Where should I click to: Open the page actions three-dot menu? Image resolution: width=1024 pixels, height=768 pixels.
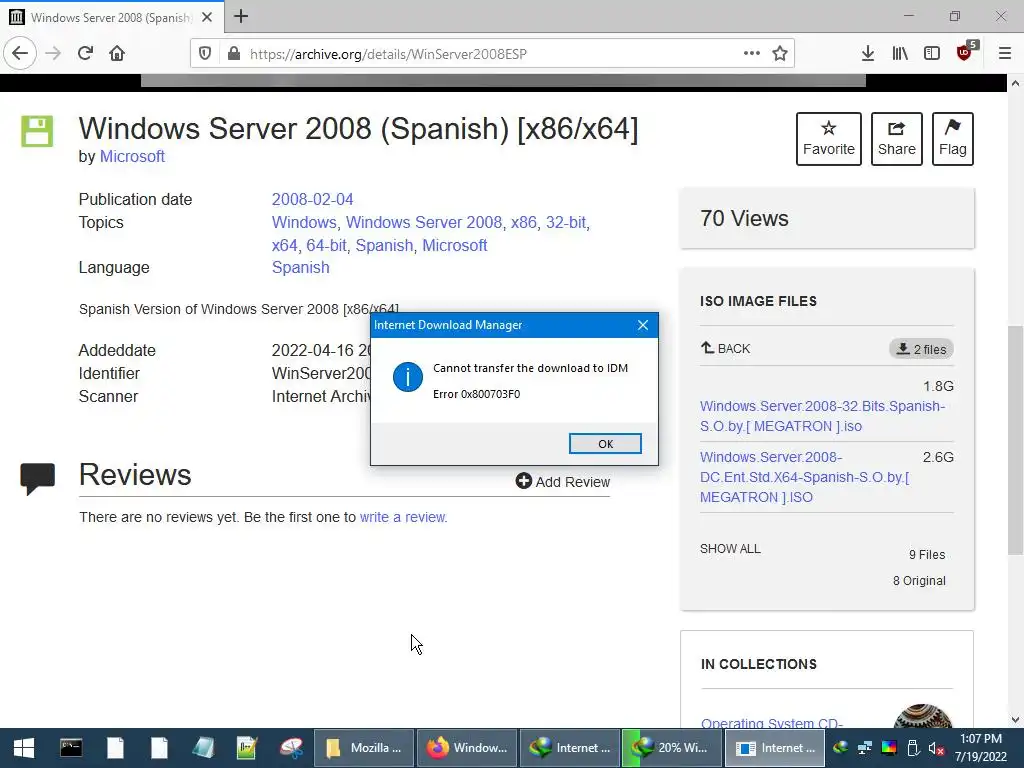tap(752, 54)
